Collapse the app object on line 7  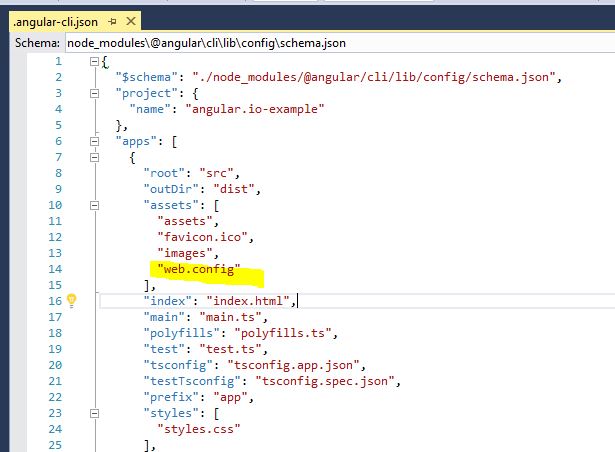pyautogui.click(x=94, y=157)
